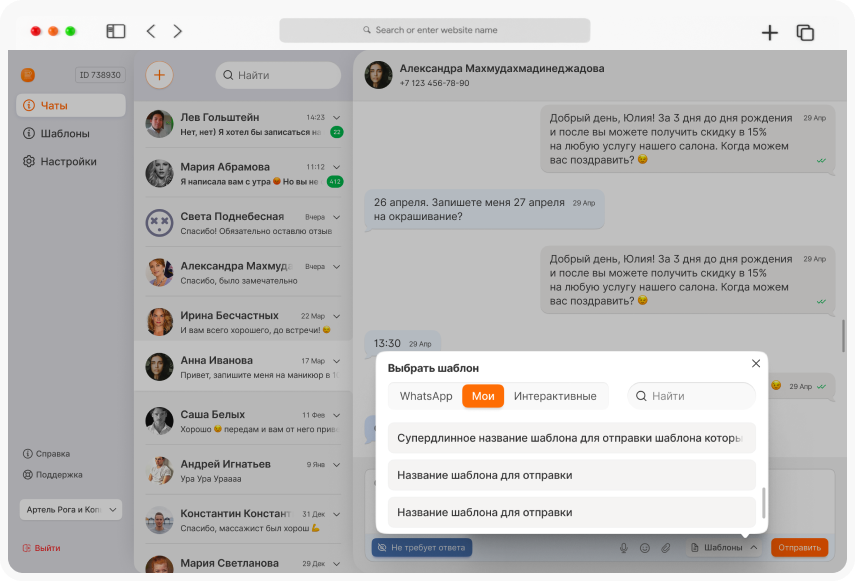This screenshot has width=855, height=581.
Task: Open chat with Андрей Игнатьев
Action: click(x=243, y=470)
